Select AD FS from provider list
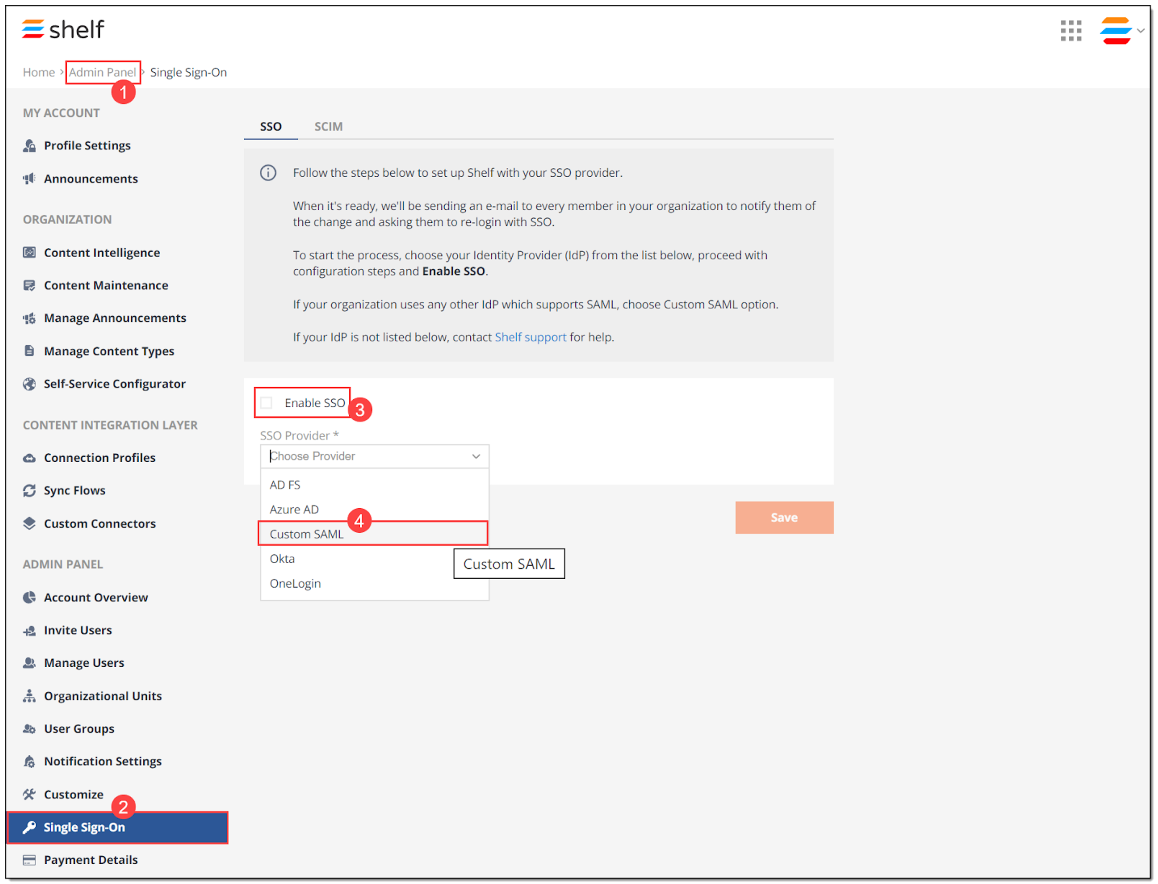This screenshot has height=884, width=1158. click(374, 485)
